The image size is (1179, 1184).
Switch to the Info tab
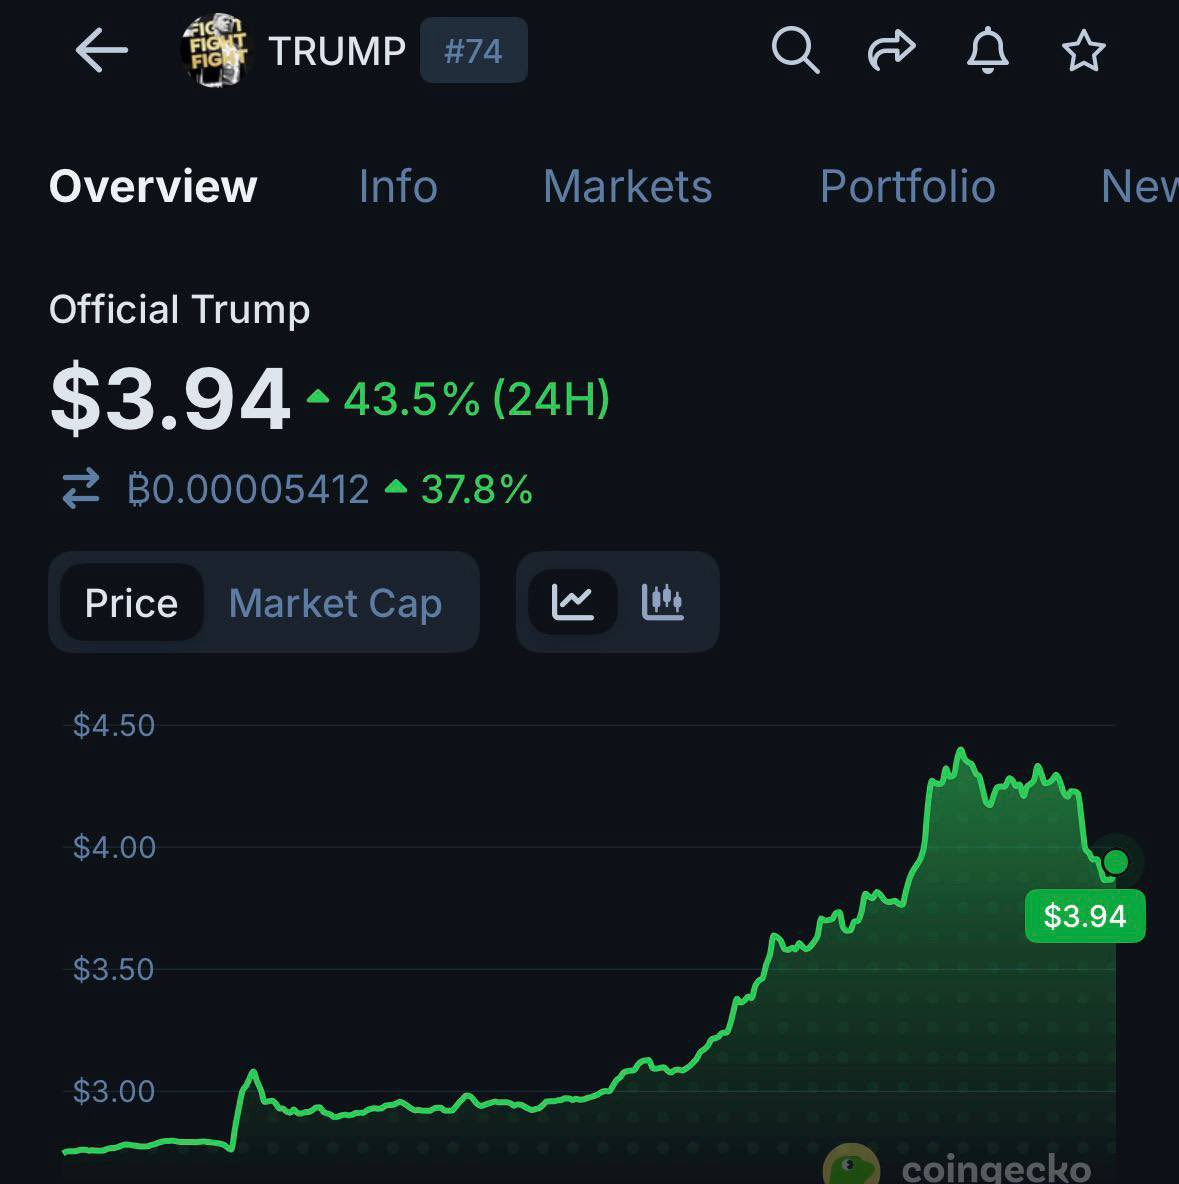[398, 187]
